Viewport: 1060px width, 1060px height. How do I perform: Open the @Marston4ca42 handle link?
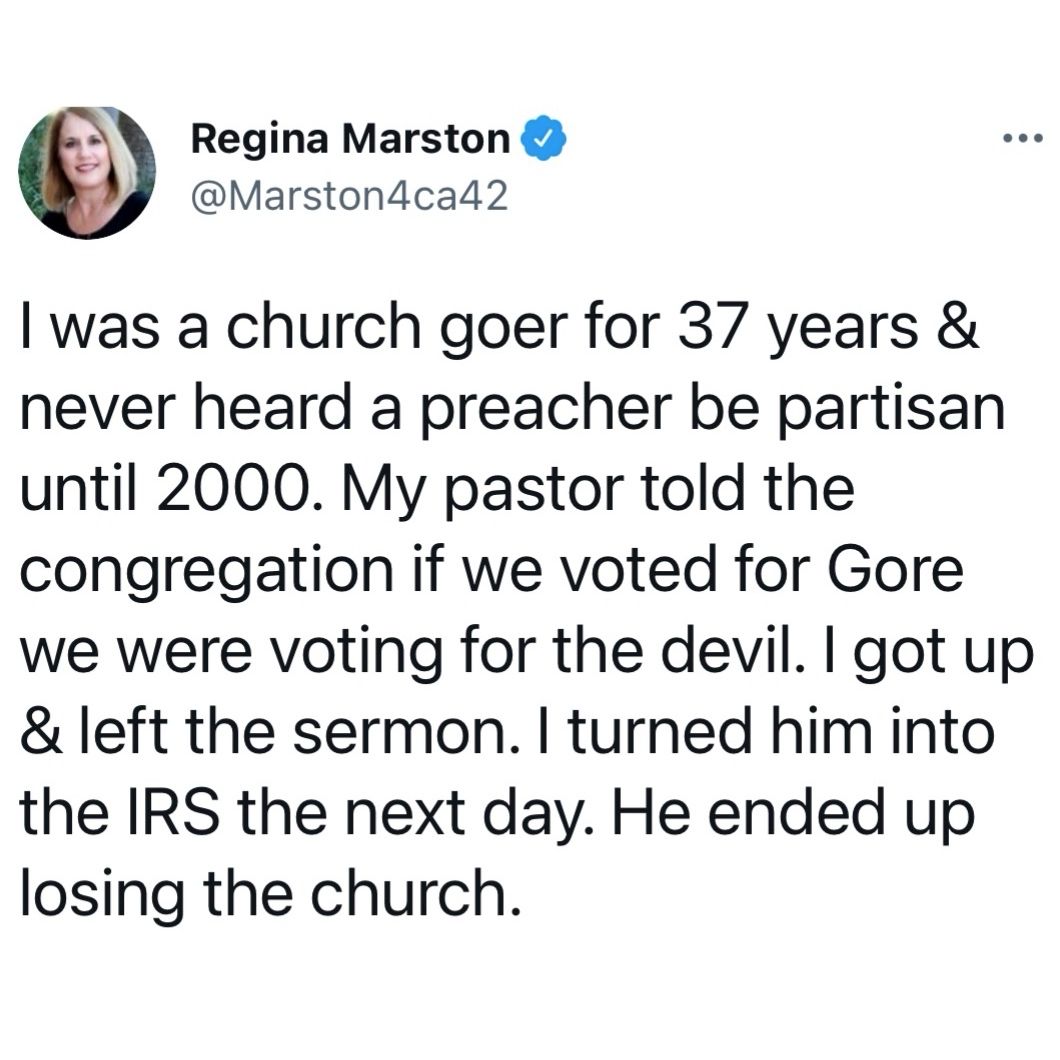[350, 196]
